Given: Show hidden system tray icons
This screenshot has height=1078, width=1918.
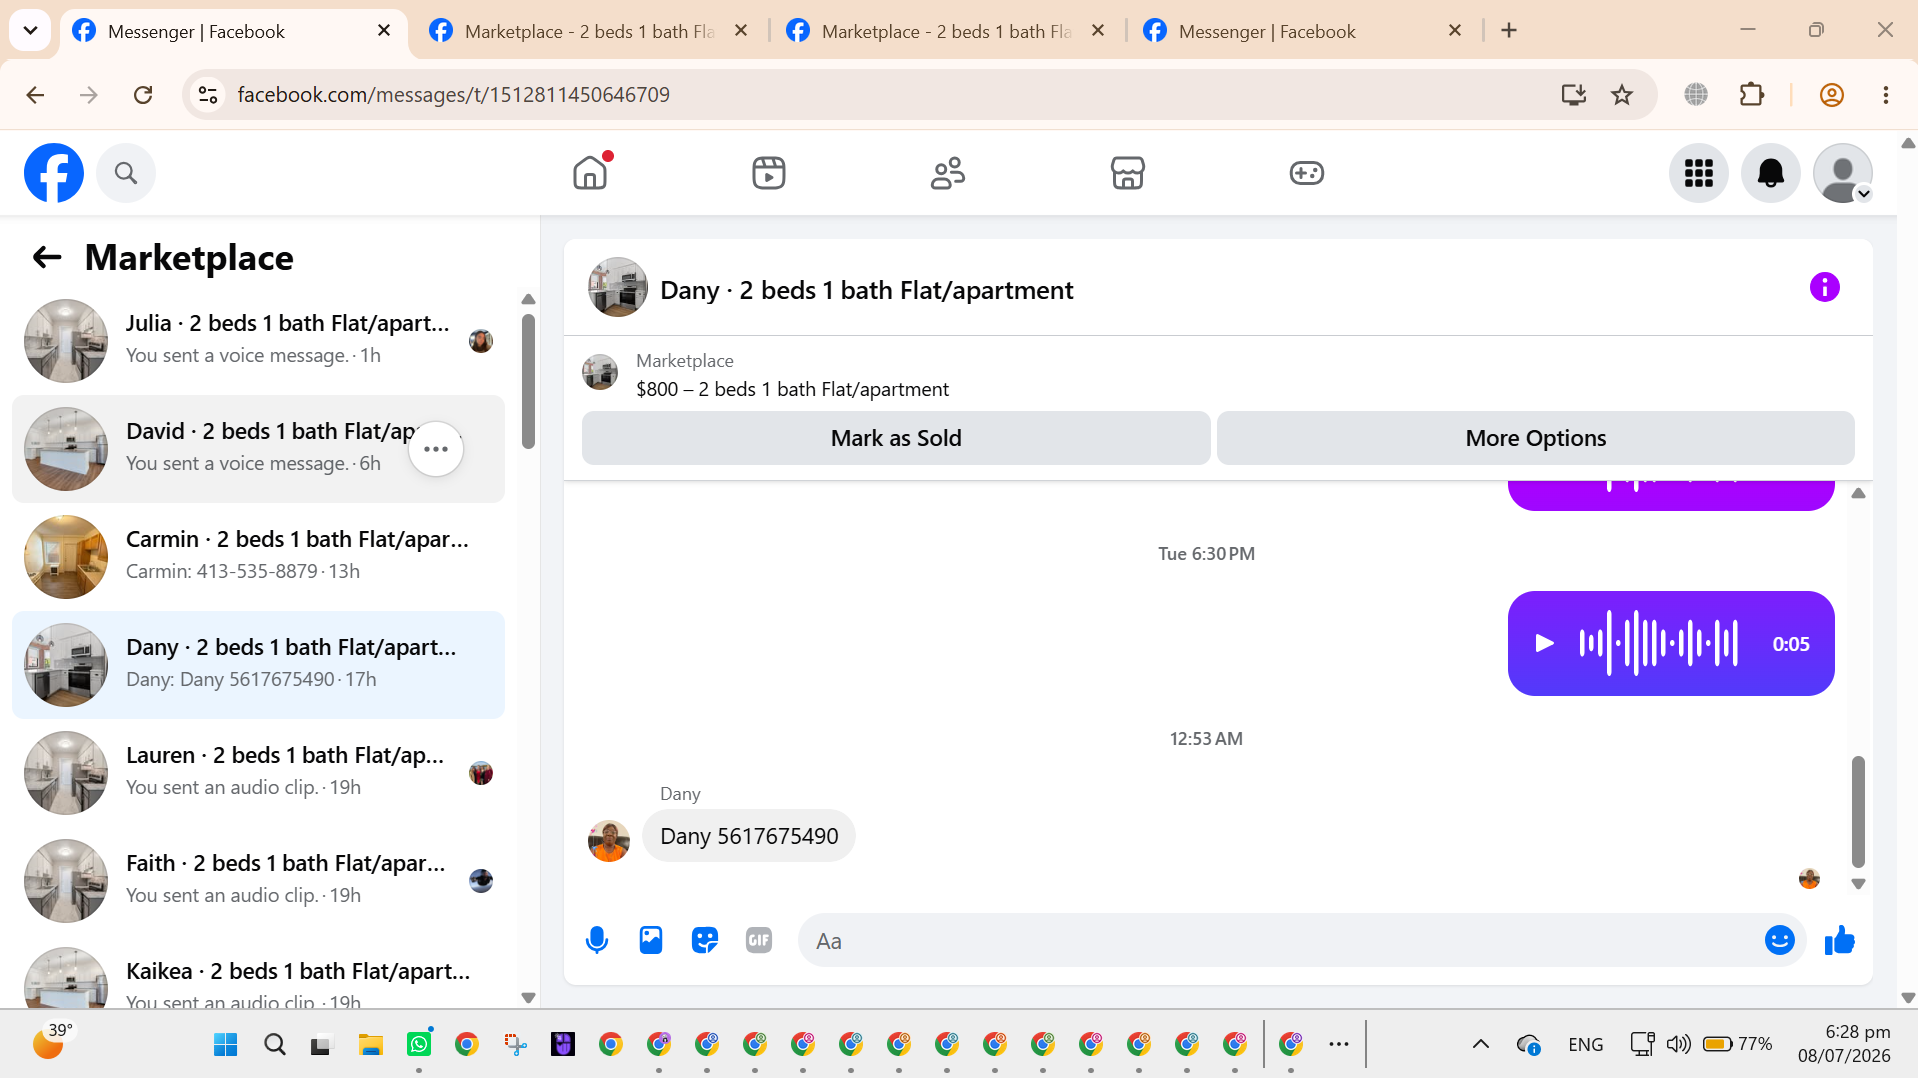Looking at the screenshot, I should 1480,1045.
